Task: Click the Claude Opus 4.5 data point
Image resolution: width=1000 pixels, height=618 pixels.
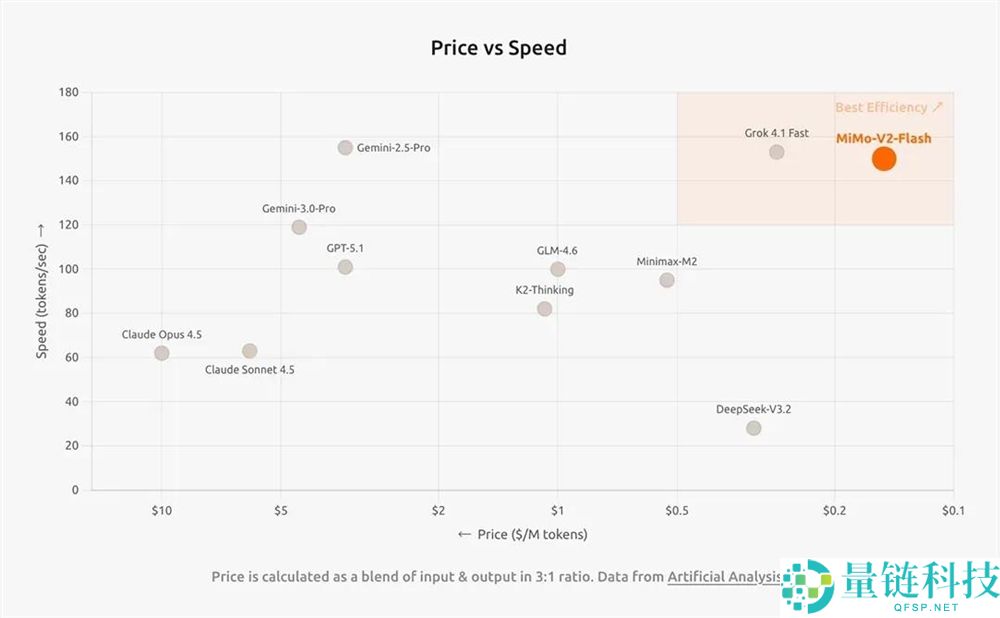Action: pos(162,353)
